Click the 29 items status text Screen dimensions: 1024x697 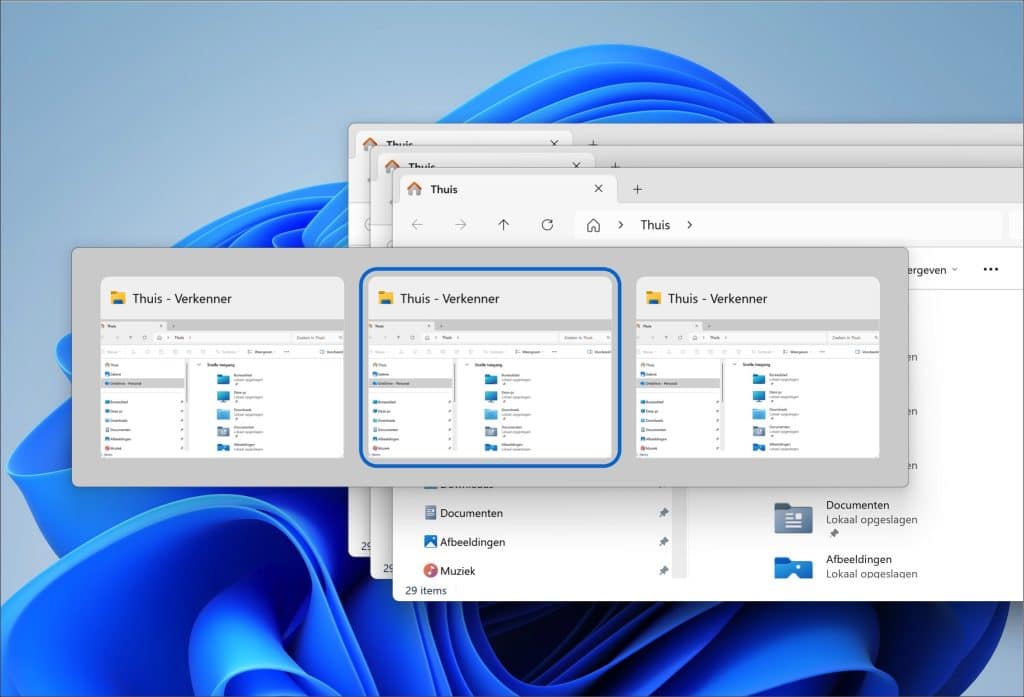pyautogui.click(x=426, y=591)
